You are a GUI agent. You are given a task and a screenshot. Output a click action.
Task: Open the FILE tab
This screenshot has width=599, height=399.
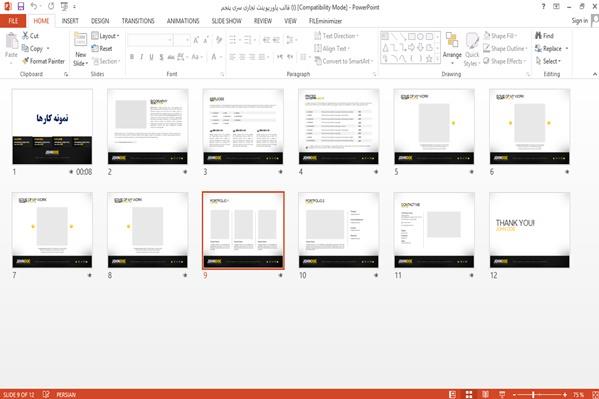click(13, 21)
